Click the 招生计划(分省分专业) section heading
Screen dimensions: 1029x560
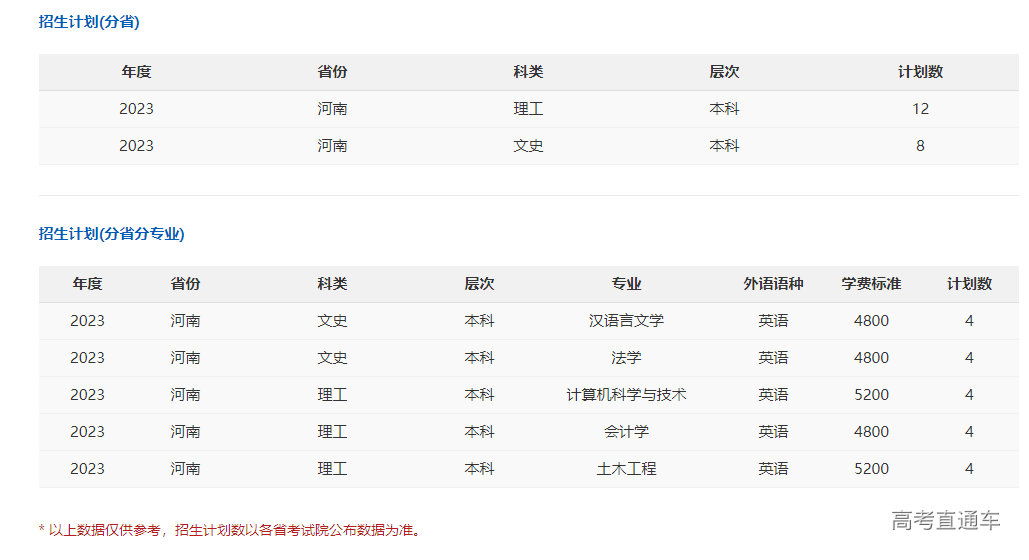(x=111, y=234)
